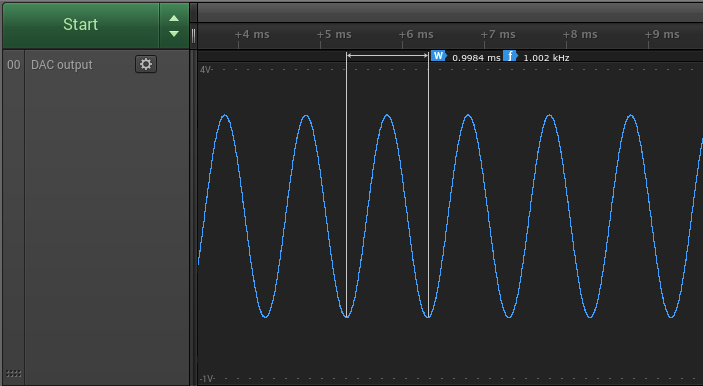Click the +9 ms timeline mark
The height and width of the screenshot is (386, 703).
(x=662, y=35)
